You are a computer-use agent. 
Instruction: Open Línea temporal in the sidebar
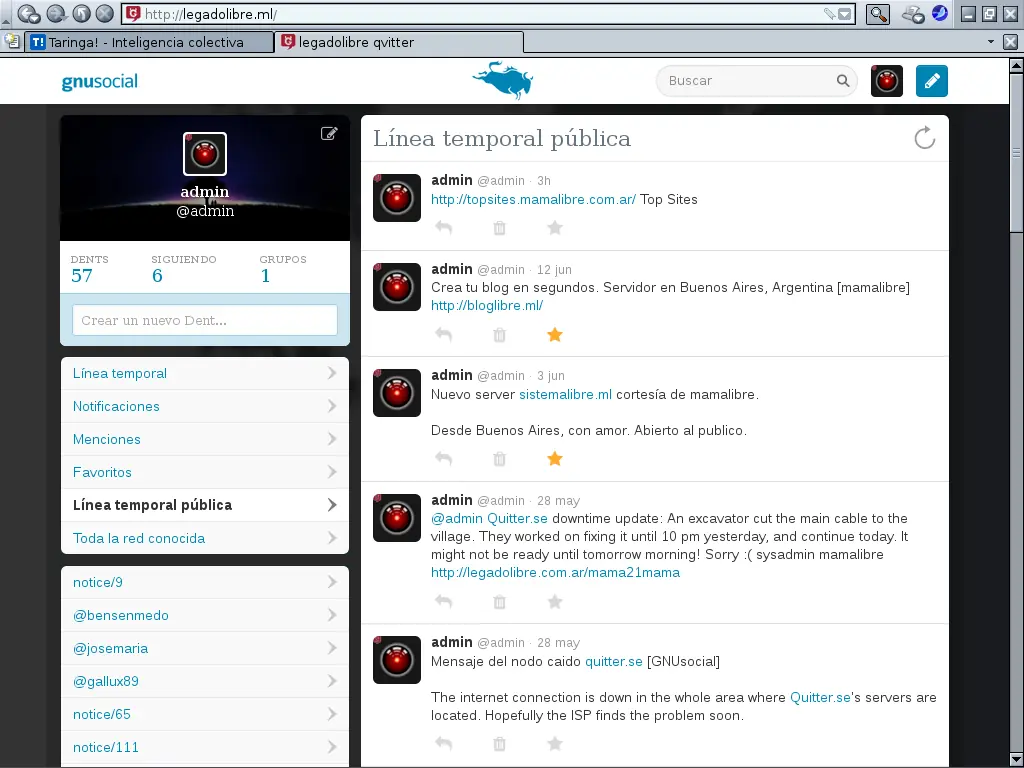tap(205, 374)
